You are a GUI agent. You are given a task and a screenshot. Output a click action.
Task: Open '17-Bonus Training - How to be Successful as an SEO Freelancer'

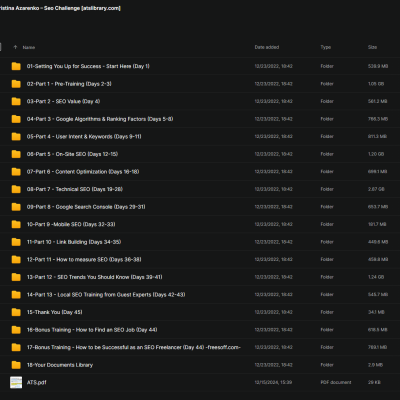(134, 347)
